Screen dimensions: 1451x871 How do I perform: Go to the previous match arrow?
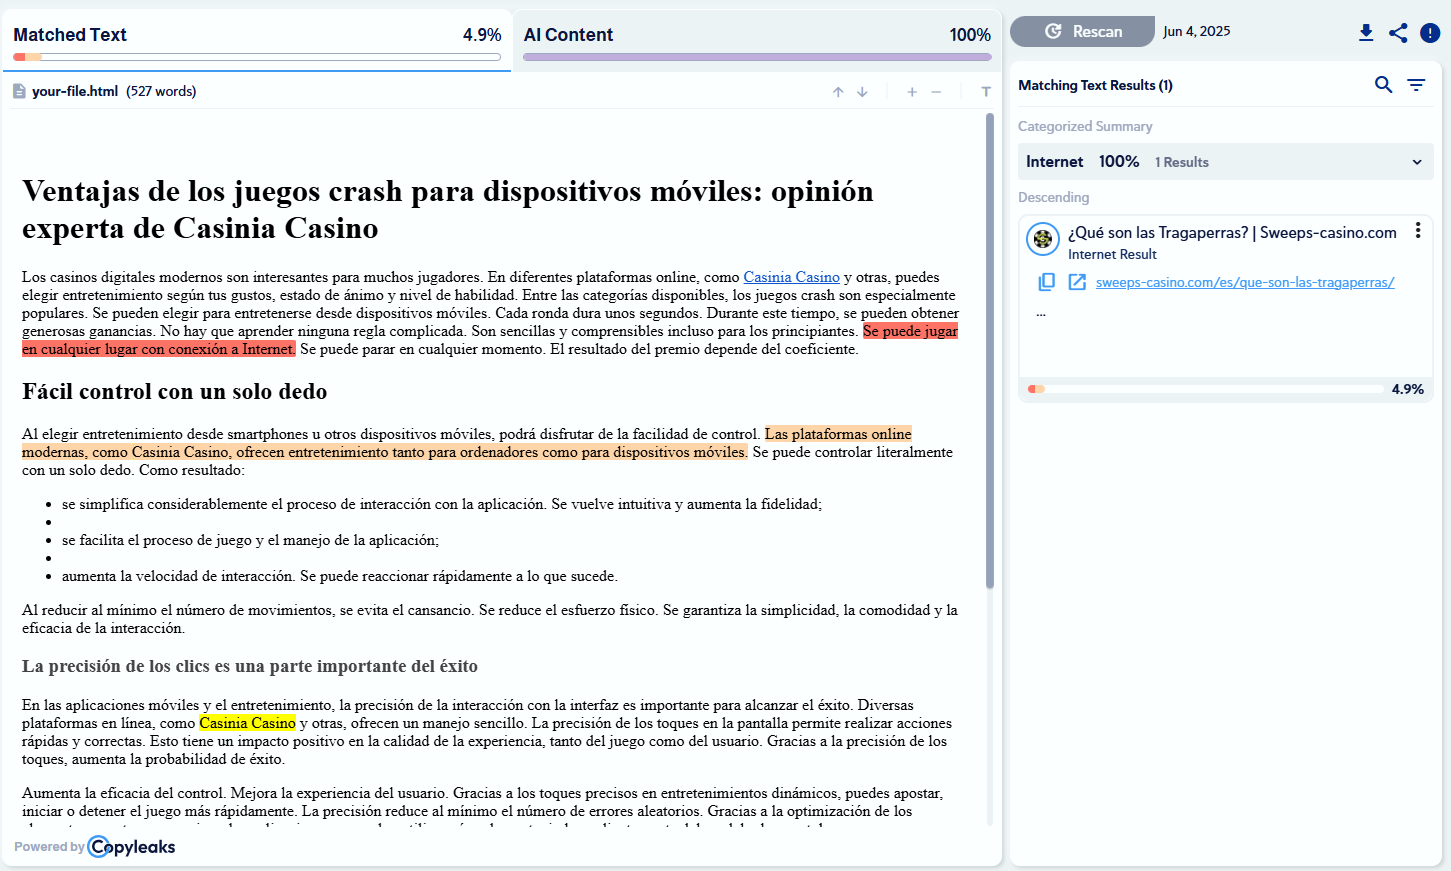pyautogui.click(x=838, y=92)
